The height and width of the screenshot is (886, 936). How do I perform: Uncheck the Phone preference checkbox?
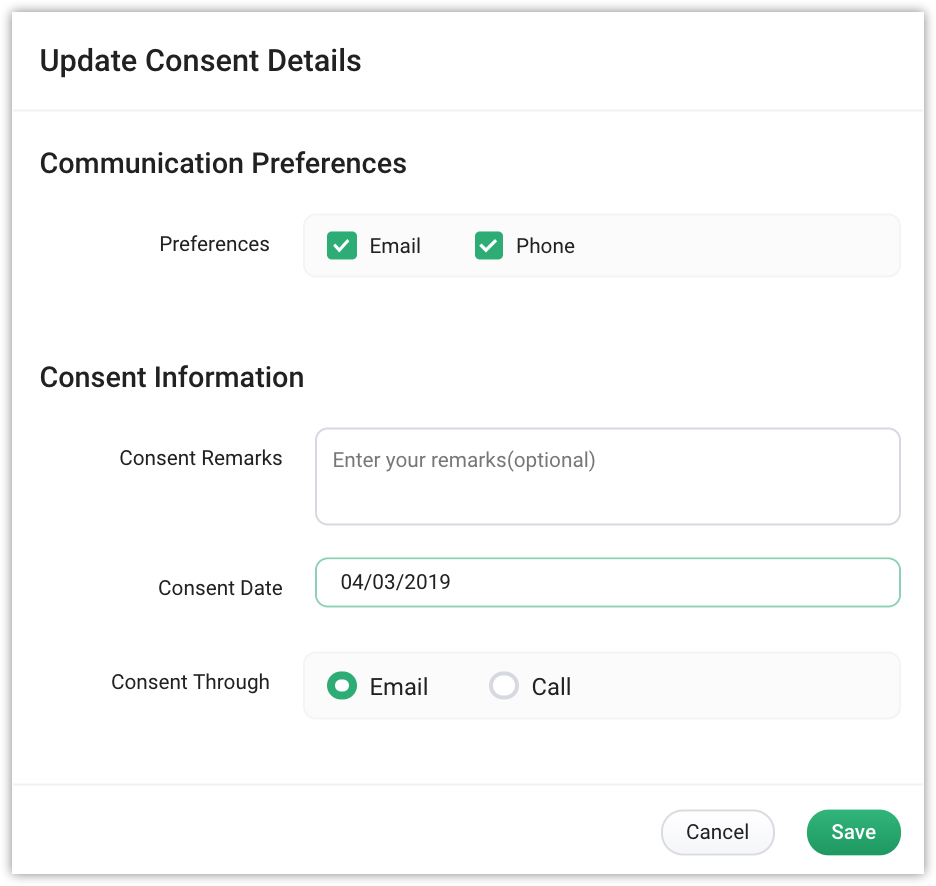click(489, 246)
